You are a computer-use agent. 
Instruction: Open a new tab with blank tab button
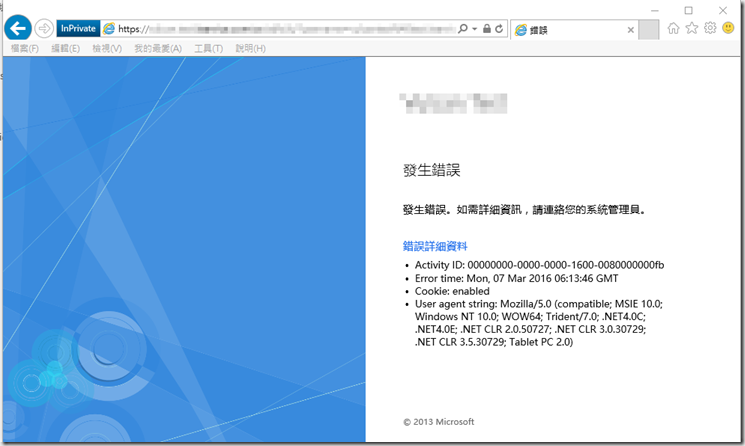pos(648,30)
